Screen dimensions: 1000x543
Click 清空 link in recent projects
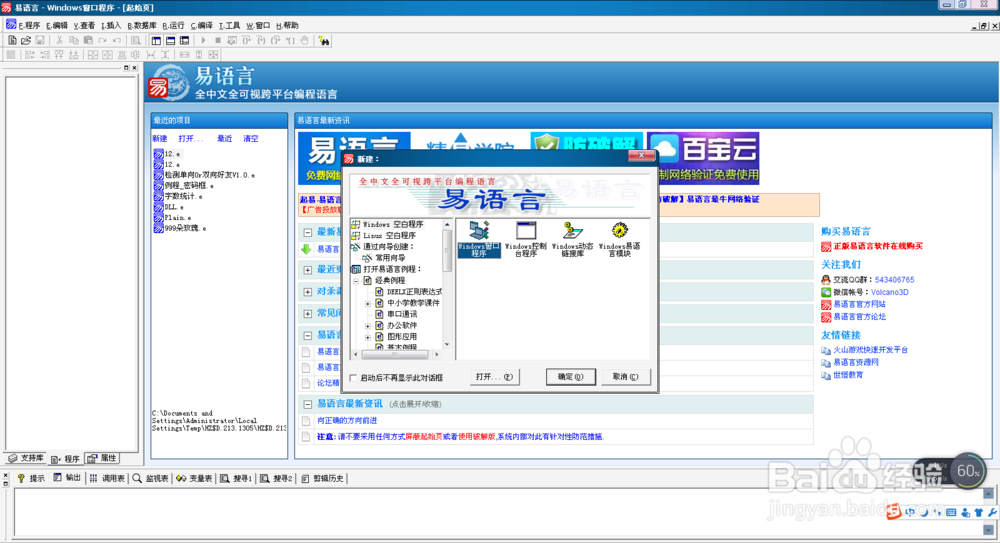coord(251,138)
